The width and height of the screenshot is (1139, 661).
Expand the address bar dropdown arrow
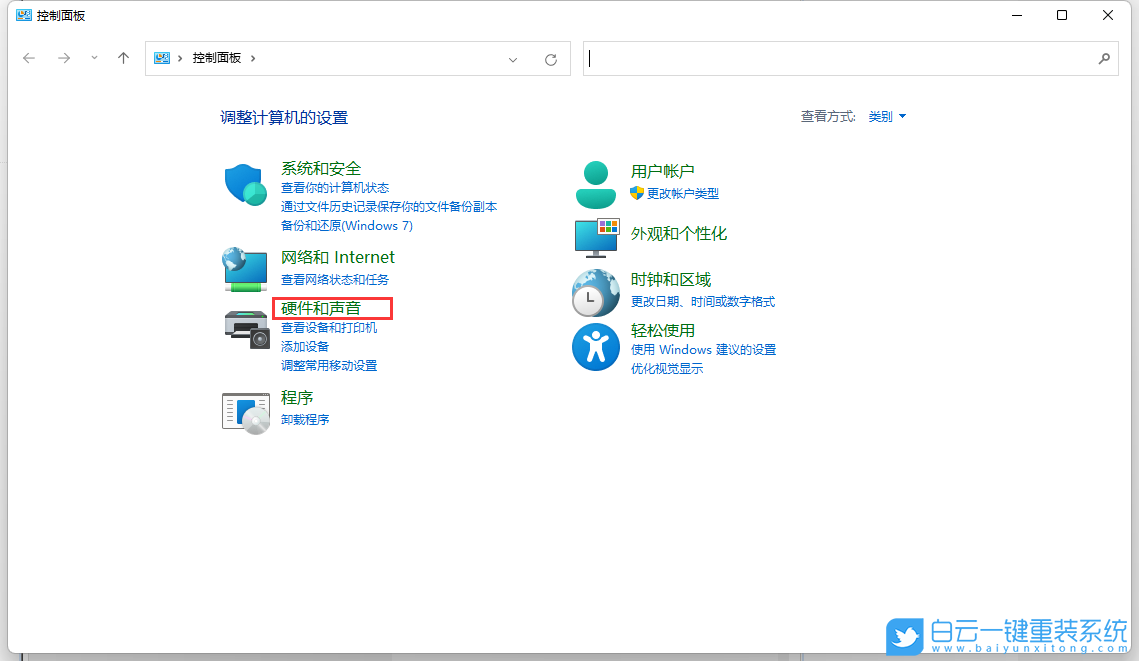pyautogui.click(x=513, y=59)
